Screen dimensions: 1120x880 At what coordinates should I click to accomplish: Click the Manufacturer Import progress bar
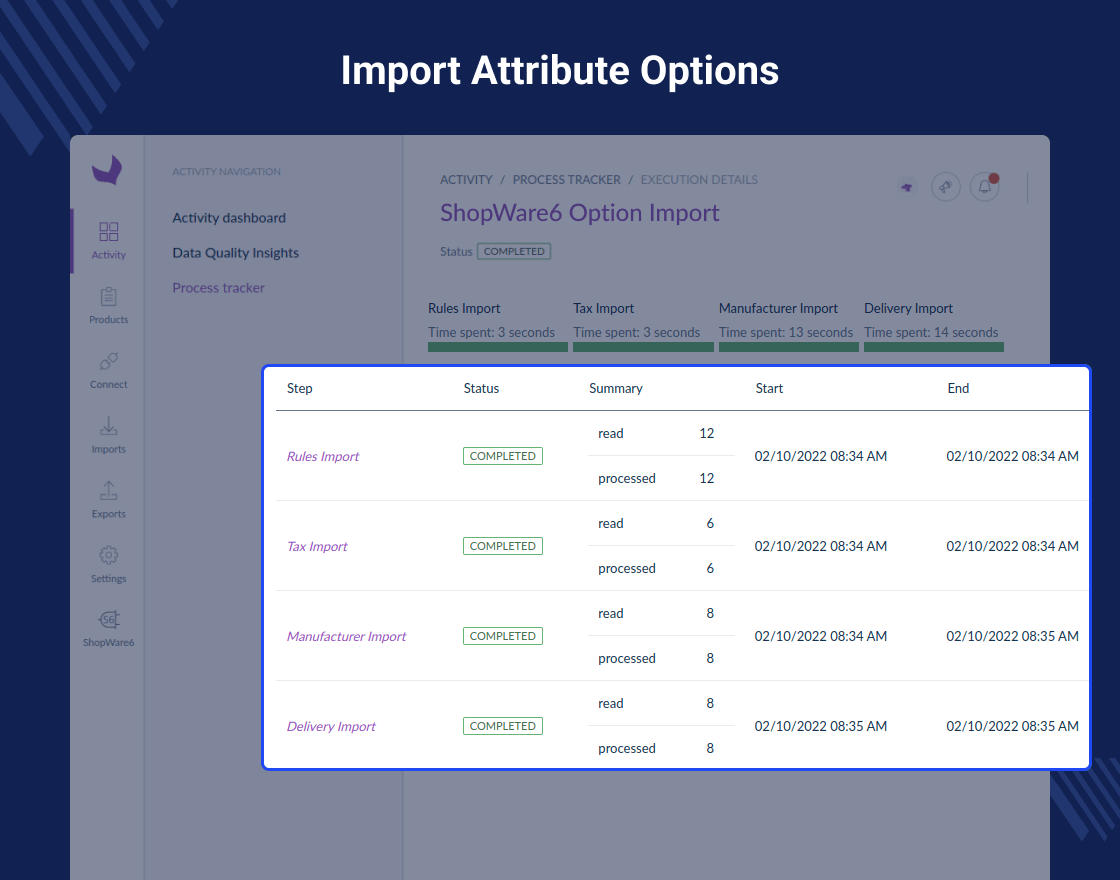pos(789,347)
